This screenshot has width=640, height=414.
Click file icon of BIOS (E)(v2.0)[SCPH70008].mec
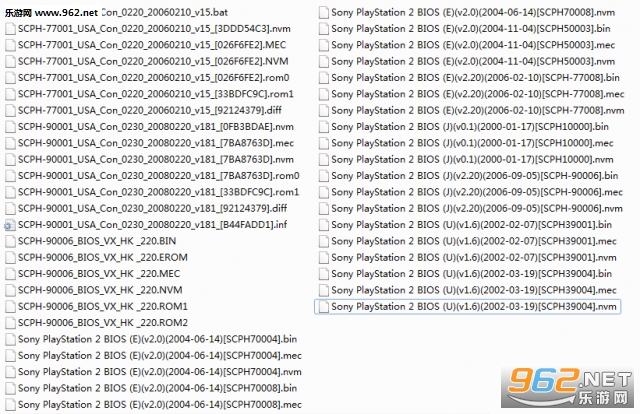pos(10,405)
